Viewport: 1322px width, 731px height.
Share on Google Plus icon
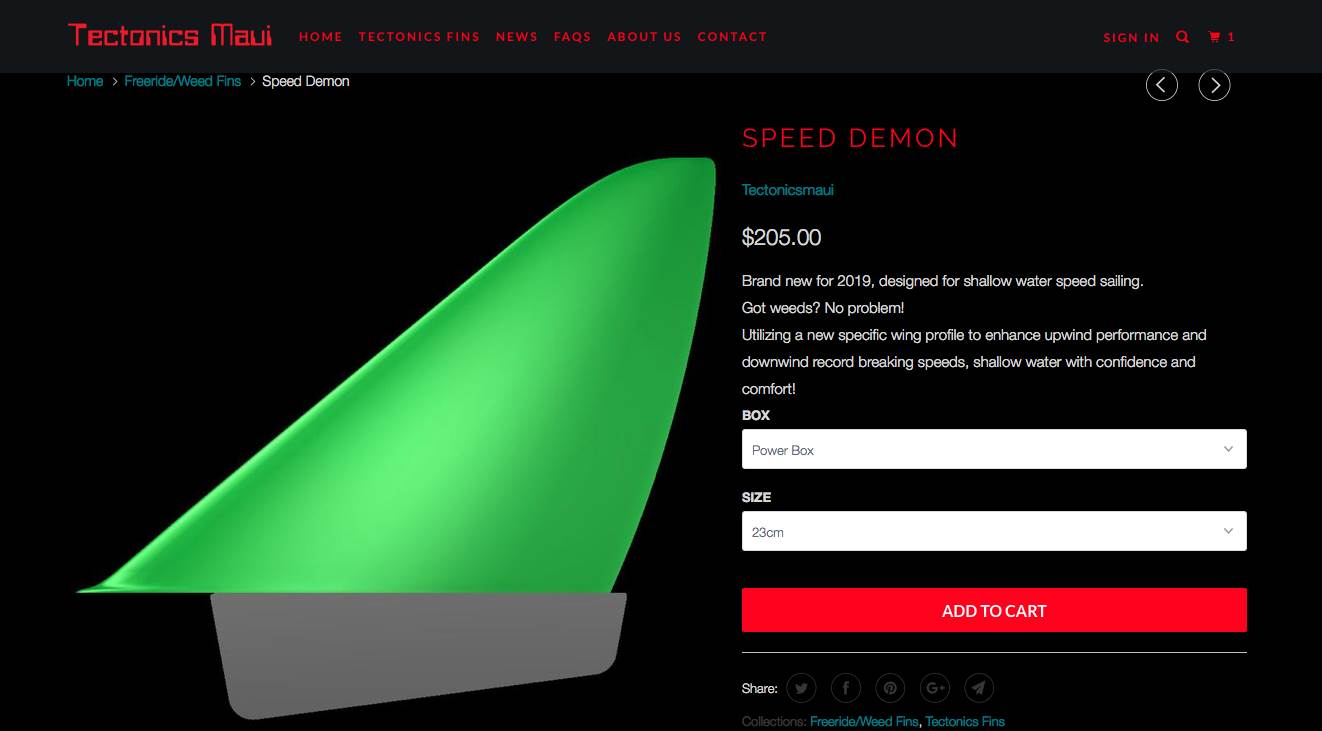click(x=935, y=688)
